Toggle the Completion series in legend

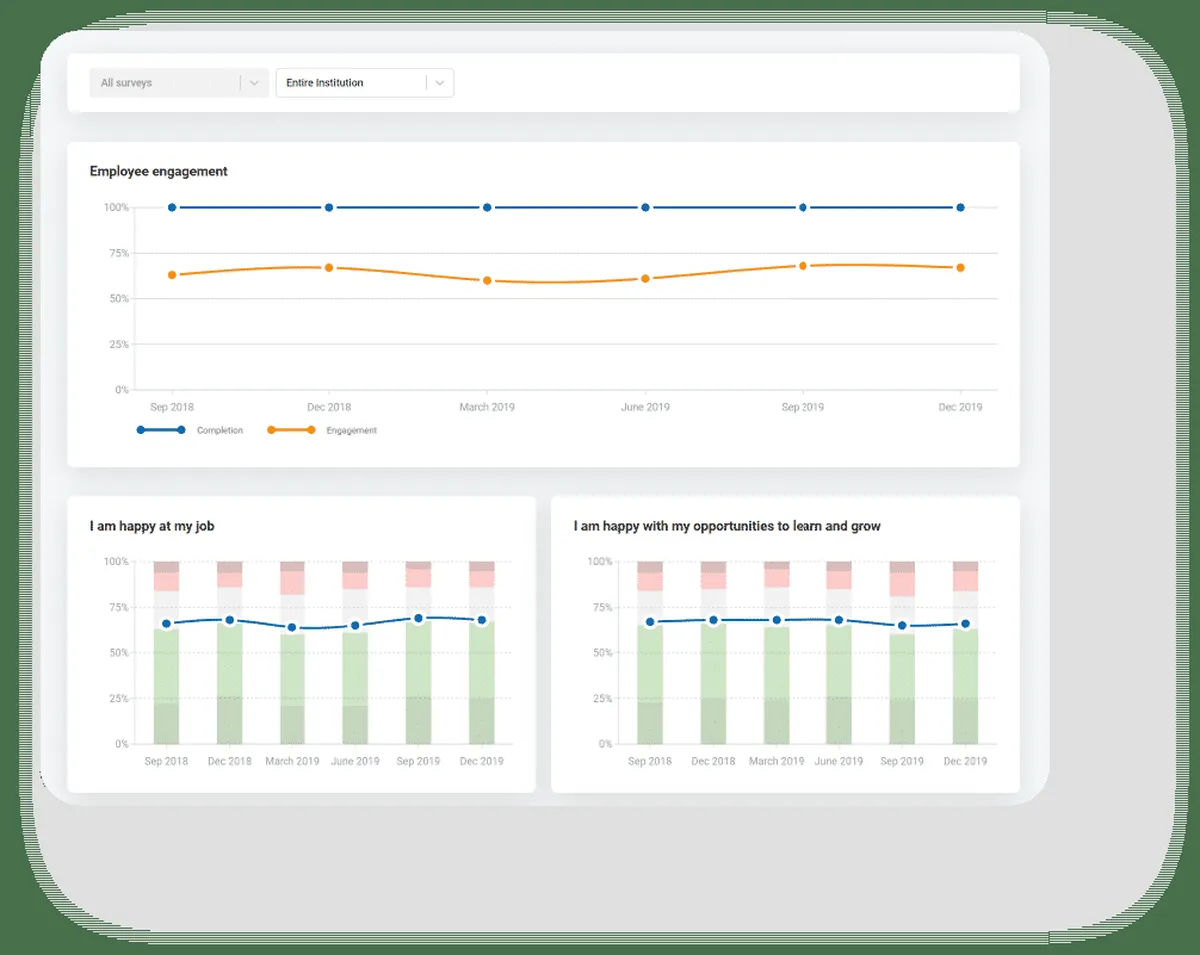tap(219, 430)
